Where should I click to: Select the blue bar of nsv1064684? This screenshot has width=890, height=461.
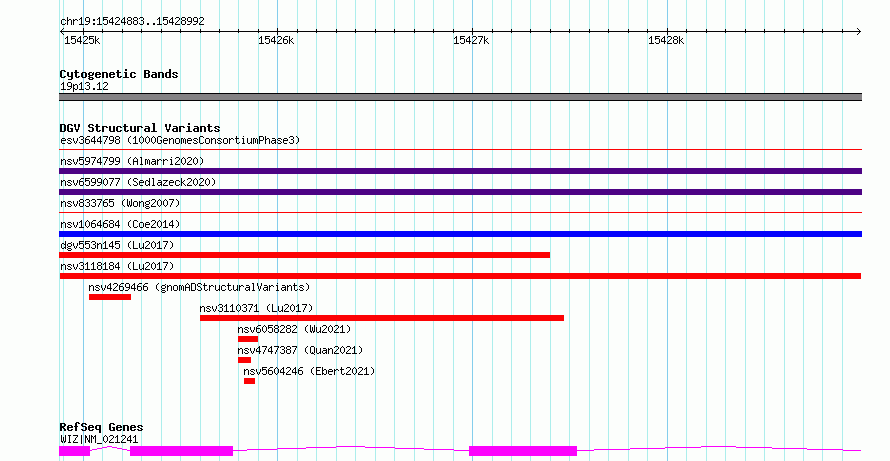click(460, 234)
